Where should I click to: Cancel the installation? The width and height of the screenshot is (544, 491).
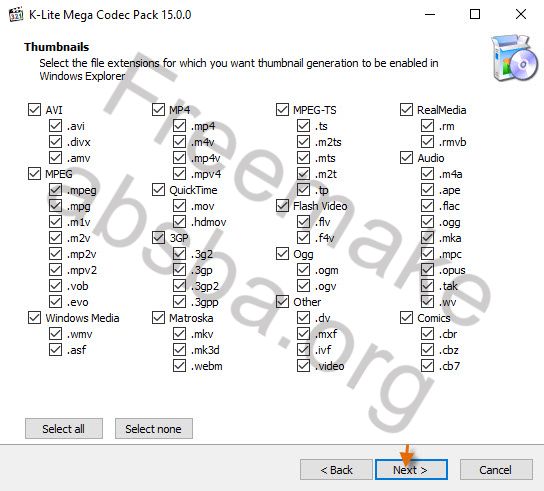[x=496, y=470]
